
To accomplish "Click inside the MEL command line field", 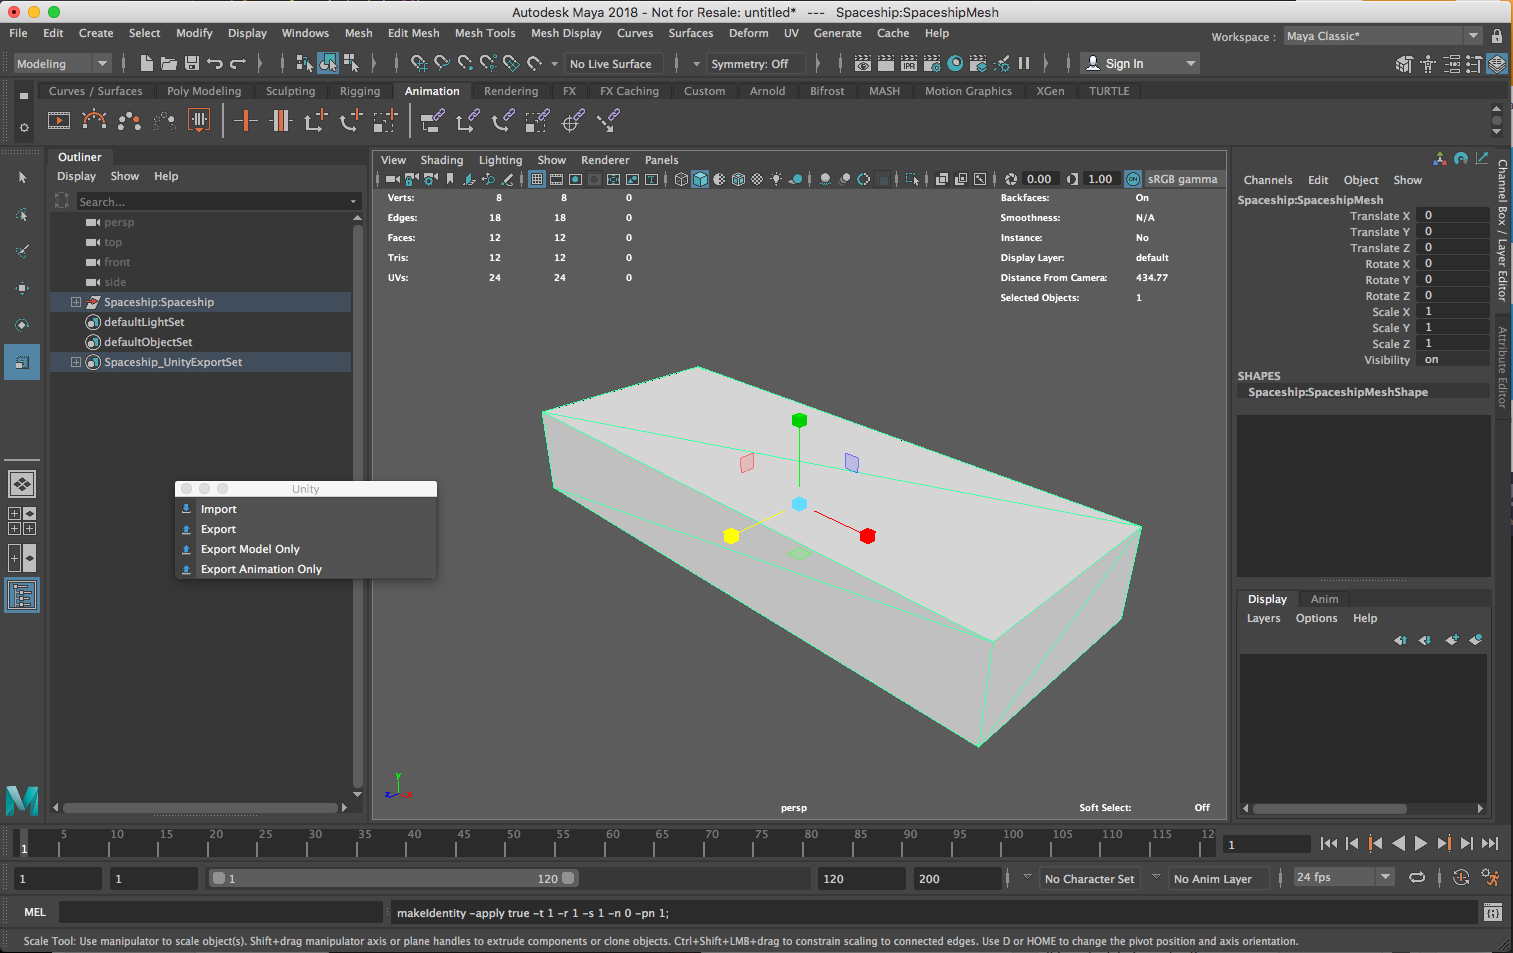I will tap(220, 912).
